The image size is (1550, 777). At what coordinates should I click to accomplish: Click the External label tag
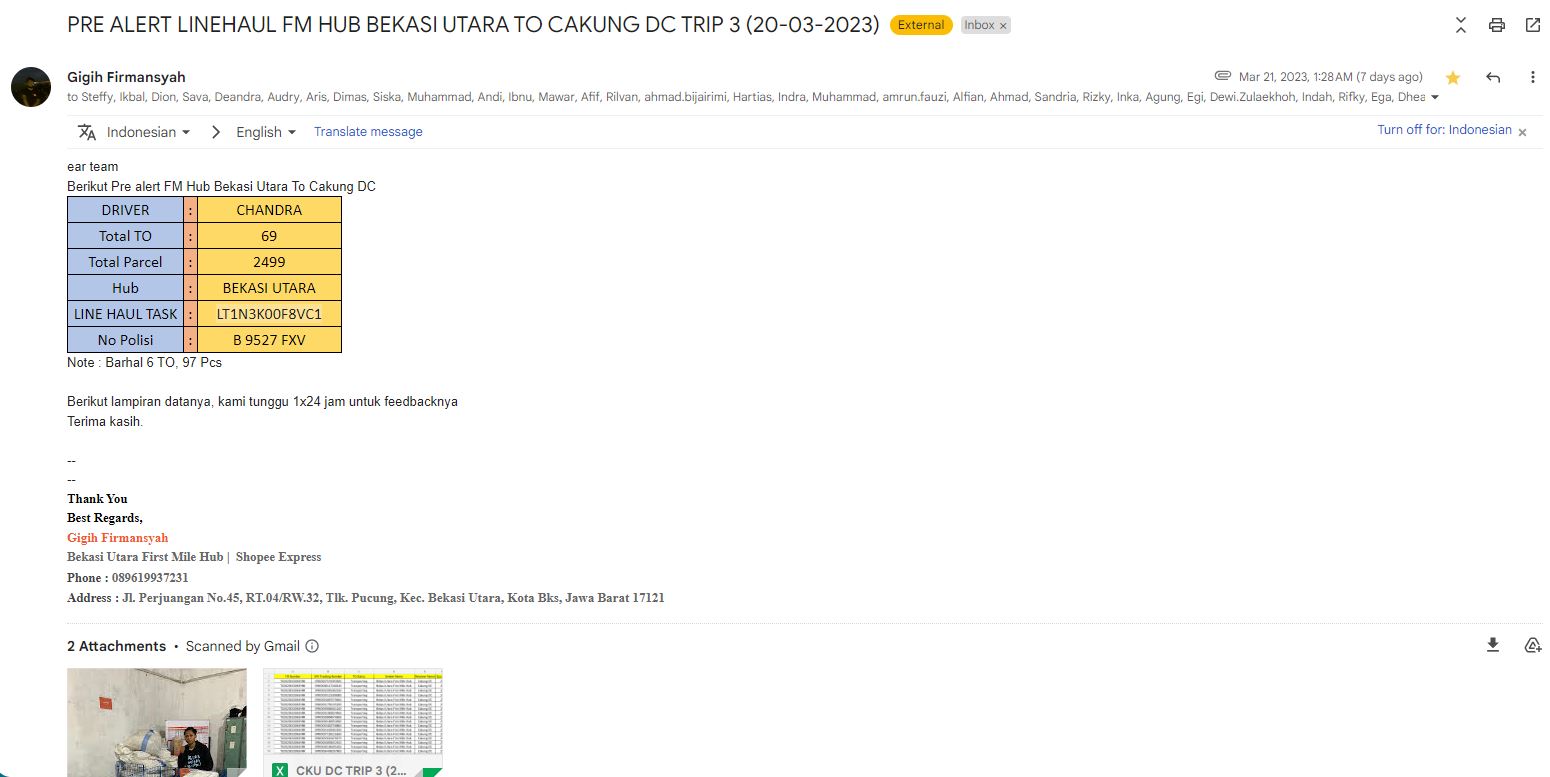click(x=920, y=25)
